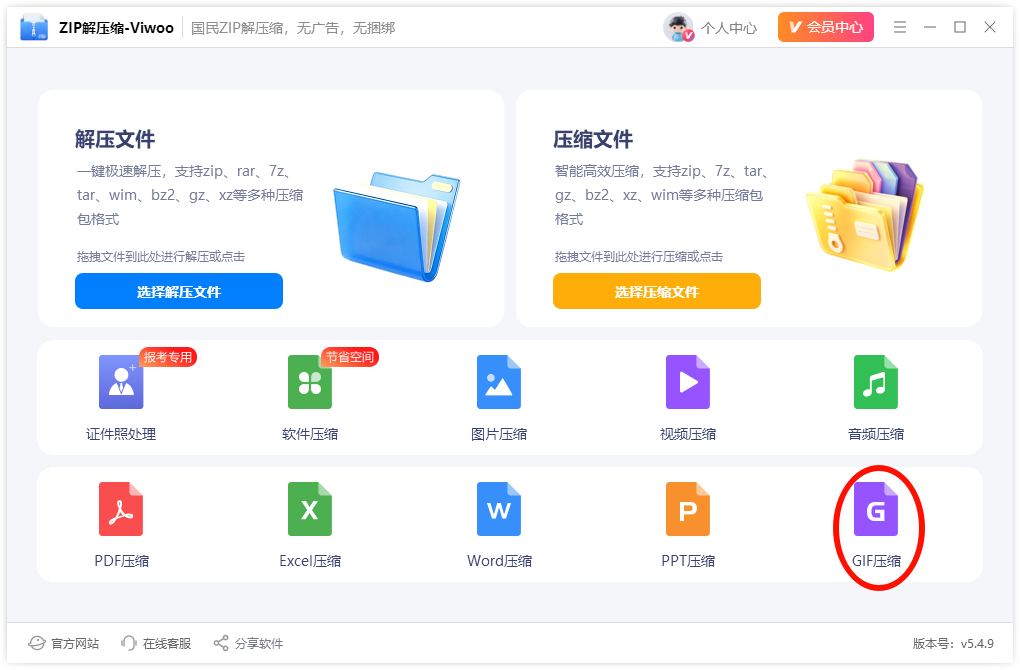Viewport: 1020px width, 670px height.
Task: Open the 证件照处理 ID photo tool icon
Action: [x=121, y=382]
